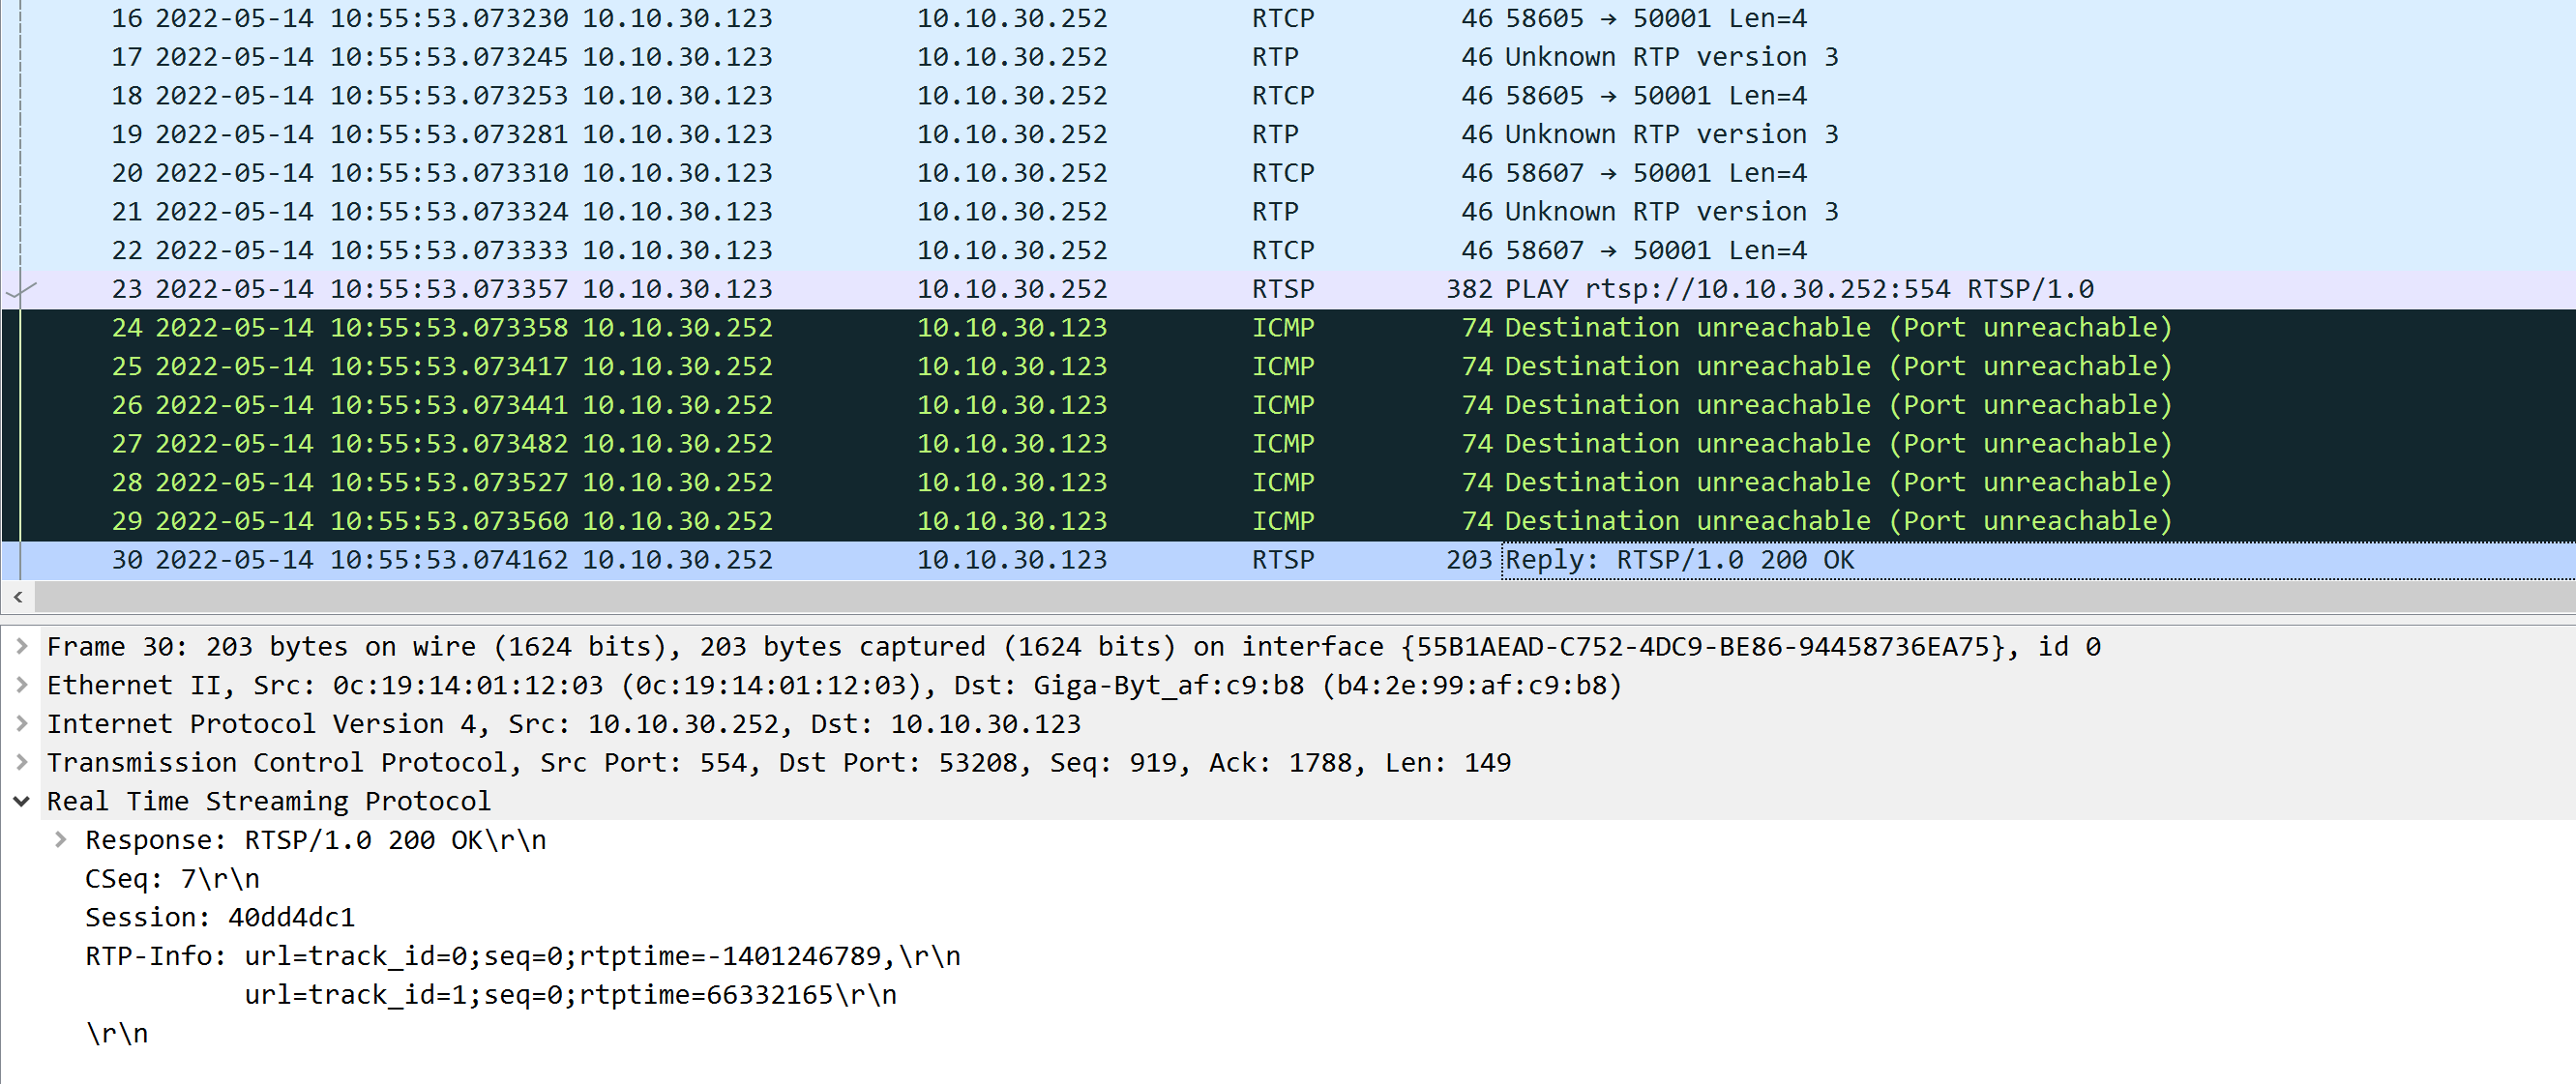
Task: Select packet 20 RTCP 58607 row
Action: [x=1288, y=173]
